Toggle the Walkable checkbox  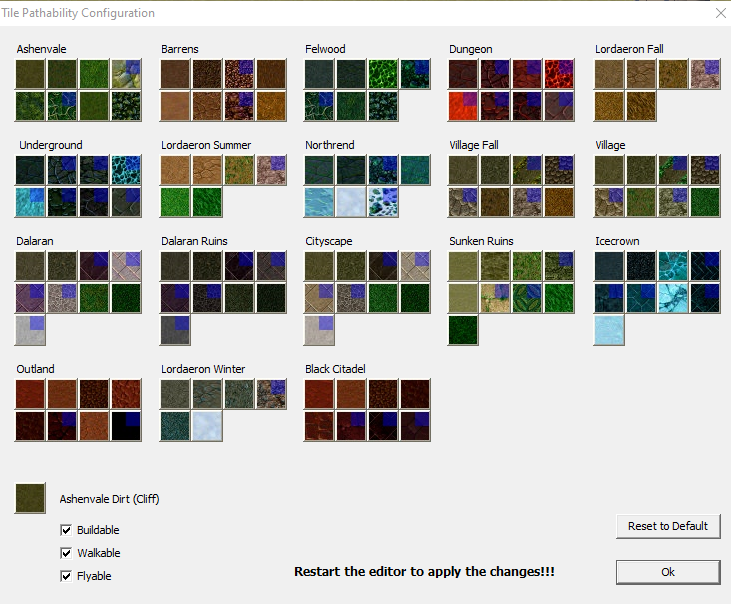[66, 553]
